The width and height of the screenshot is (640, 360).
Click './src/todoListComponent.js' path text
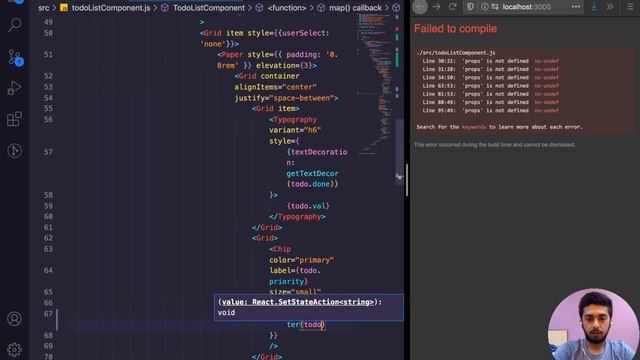pos(456,53)
